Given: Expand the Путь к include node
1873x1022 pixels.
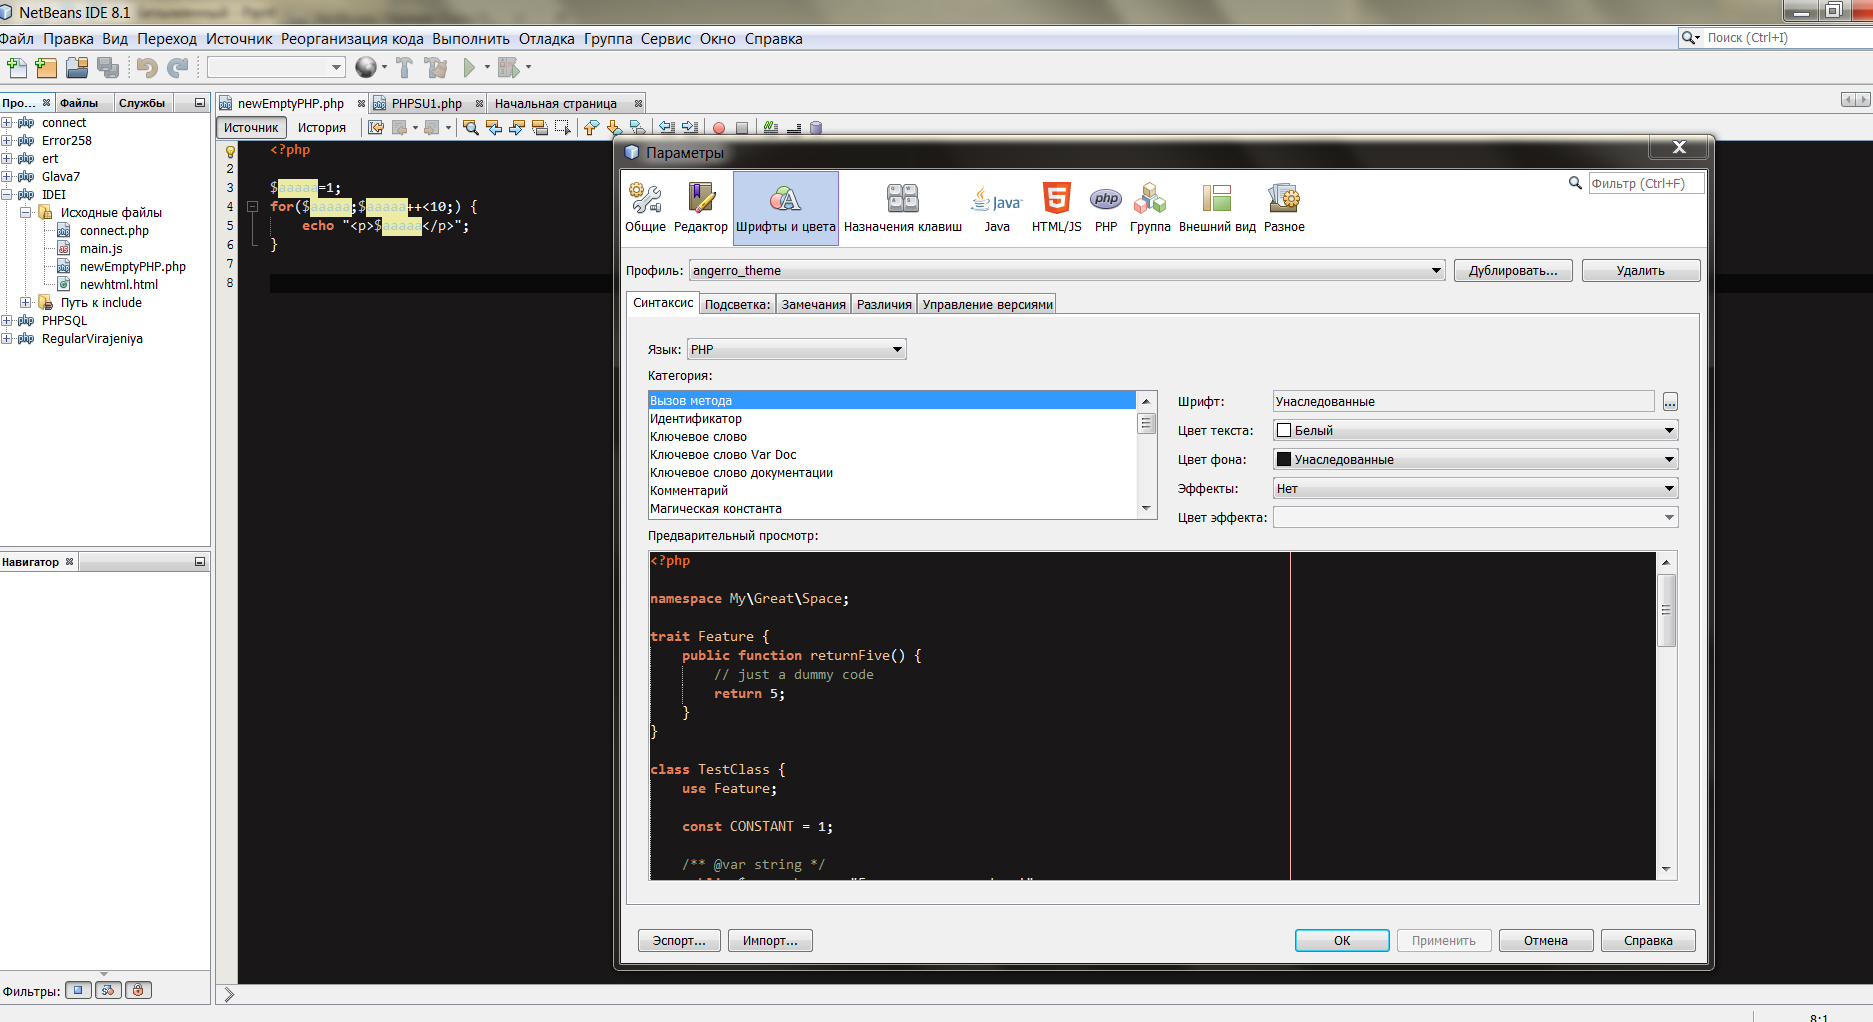Looking at the screenshot, I should coord(26,303).
